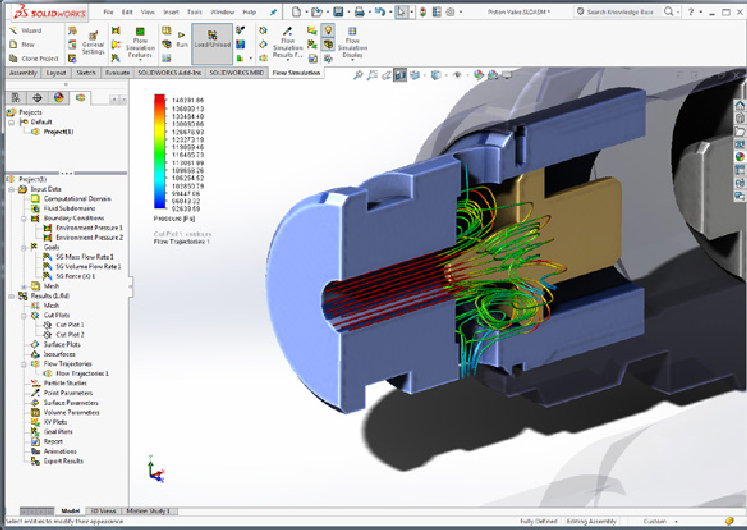The image size is (747, 530).
Task: Collapse the Input Data node
Action: pyautogui.click(x=11, y=190)
